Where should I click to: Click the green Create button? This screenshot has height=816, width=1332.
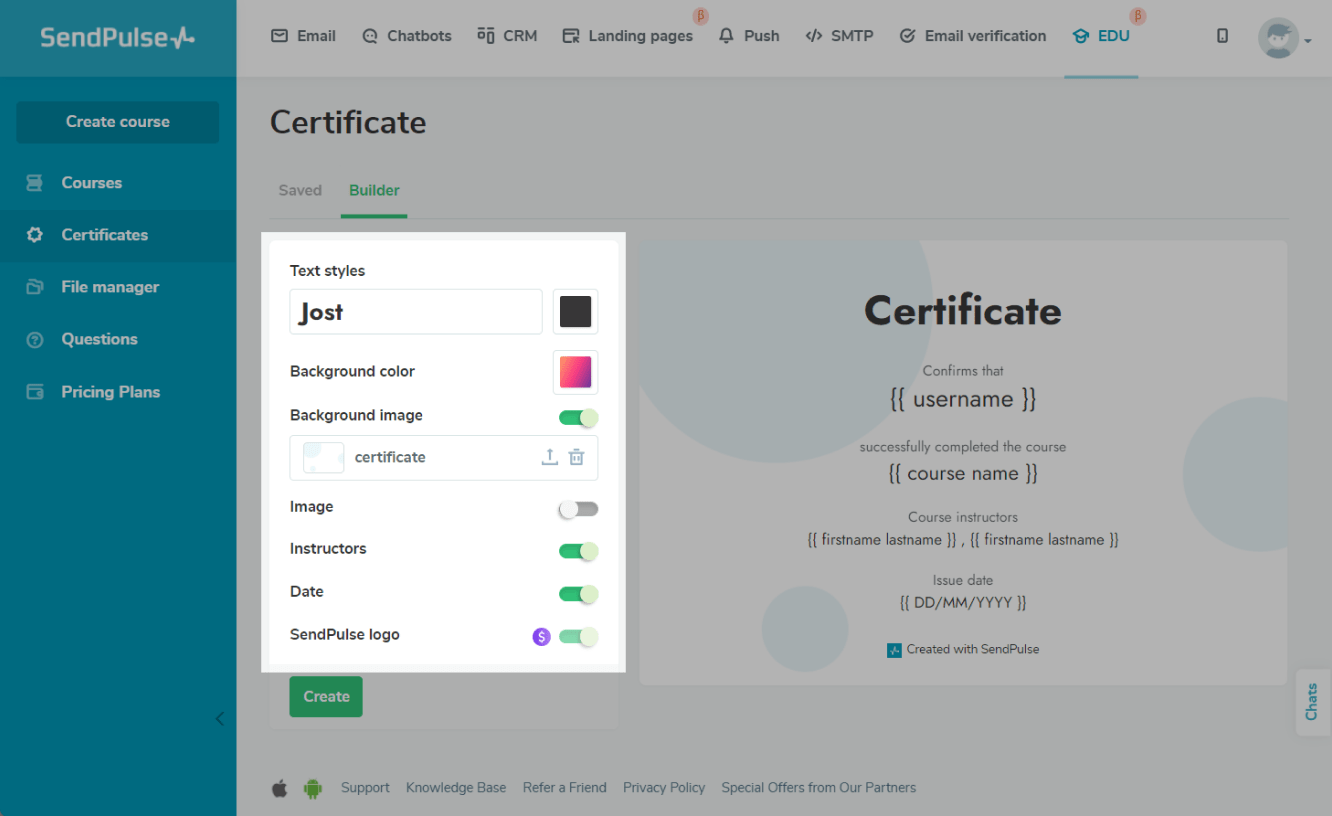coord(326,697)
